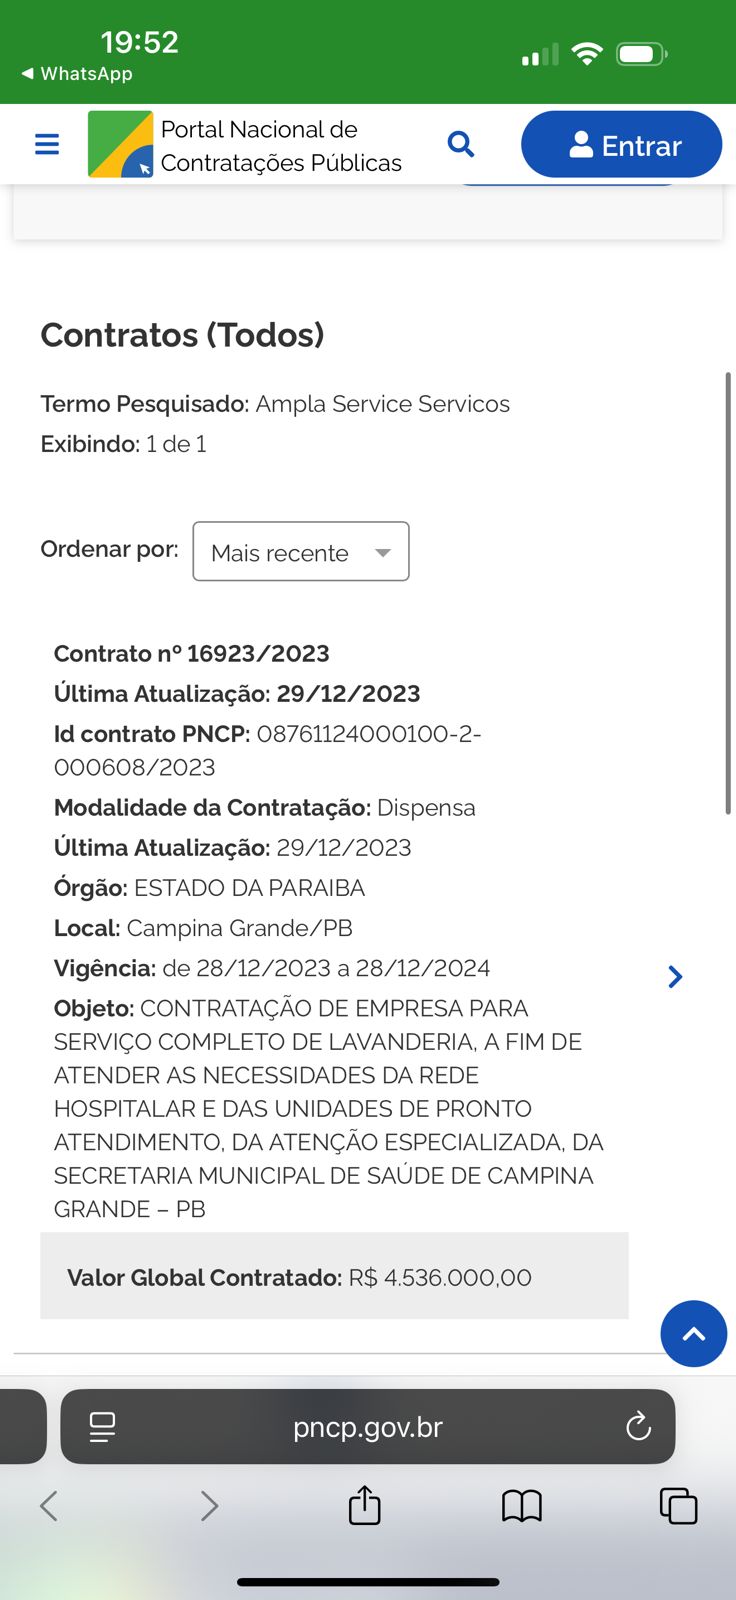Go forward with Safari forward arrow
This screenshot has width=736, height=1600.
point(208,1505)
